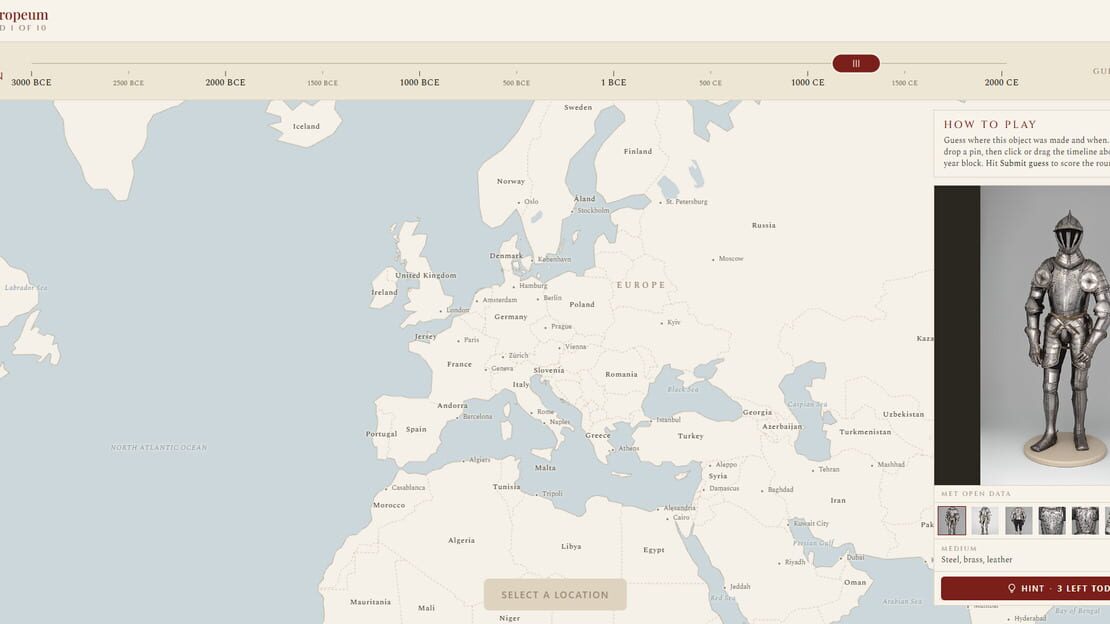Choose the 1500 BCE timeline tick
The height and width of the screenshot is (624, 1110).
coord(322,83)
